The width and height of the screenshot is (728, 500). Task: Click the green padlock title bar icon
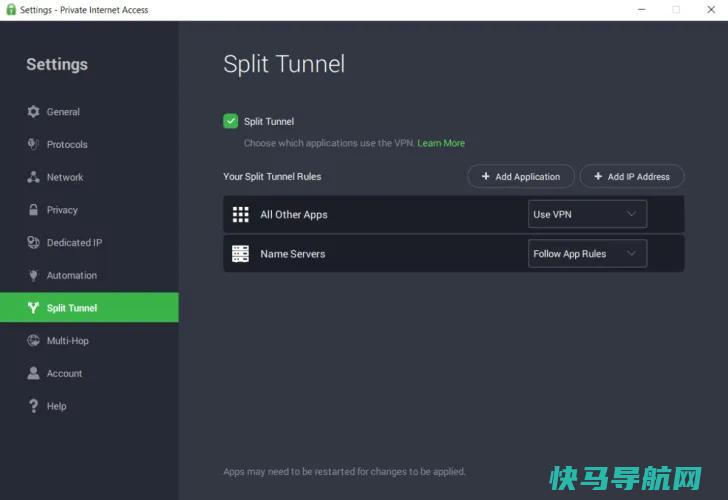point(11,9)
